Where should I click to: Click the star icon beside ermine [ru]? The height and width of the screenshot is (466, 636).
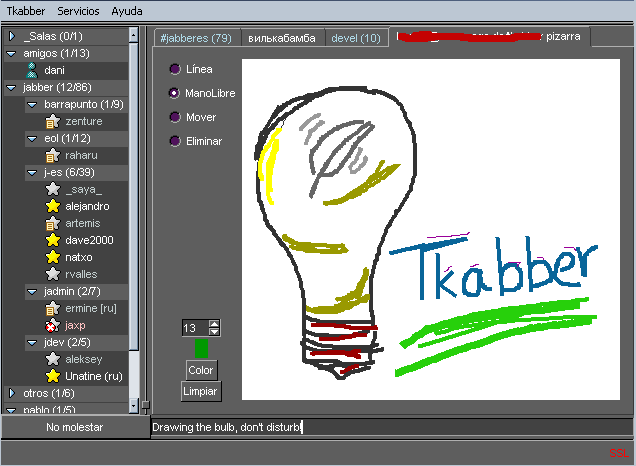pyautogui.click(x=53, y=309)
